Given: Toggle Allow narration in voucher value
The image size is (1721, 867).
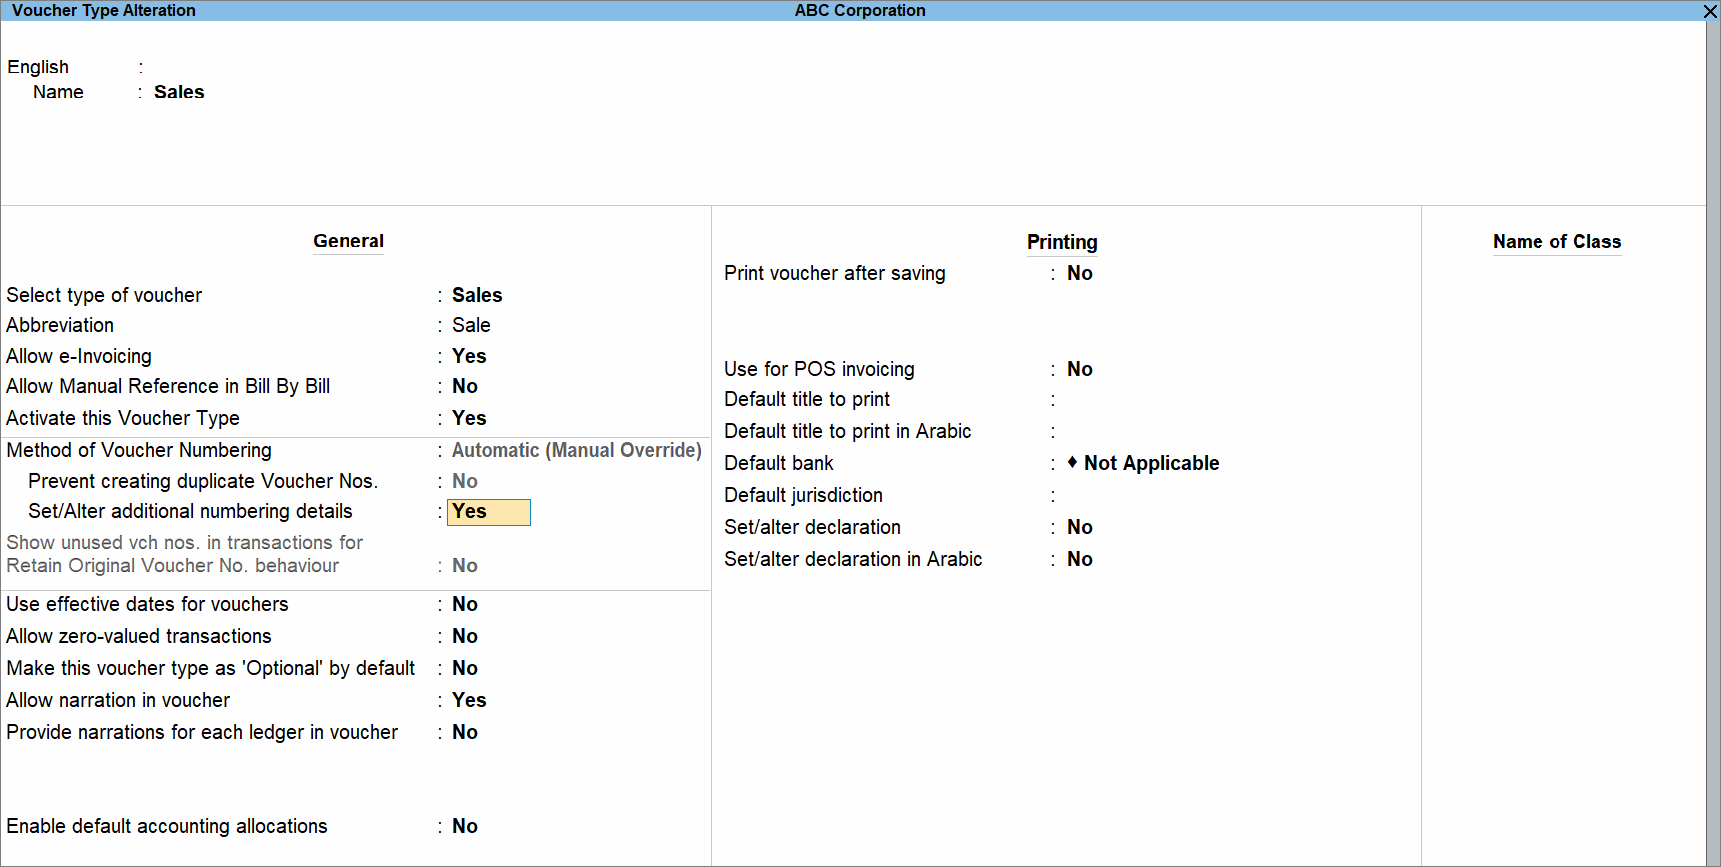Looking at the screenshot, I should click(469, 700).
